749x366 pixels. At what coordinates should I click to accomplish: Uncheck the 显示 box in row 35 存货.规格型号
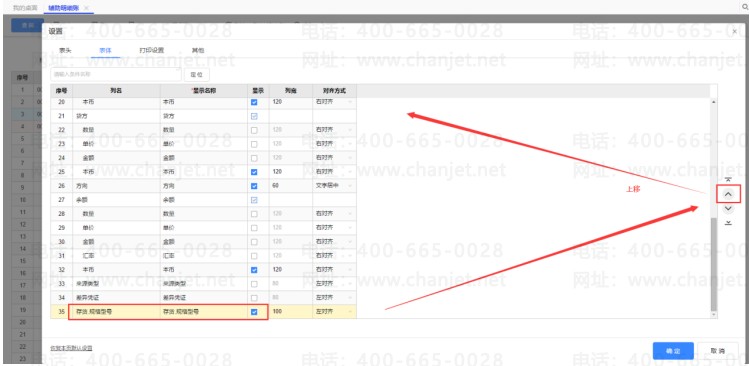pyautogui.click(x=254, y=312)
